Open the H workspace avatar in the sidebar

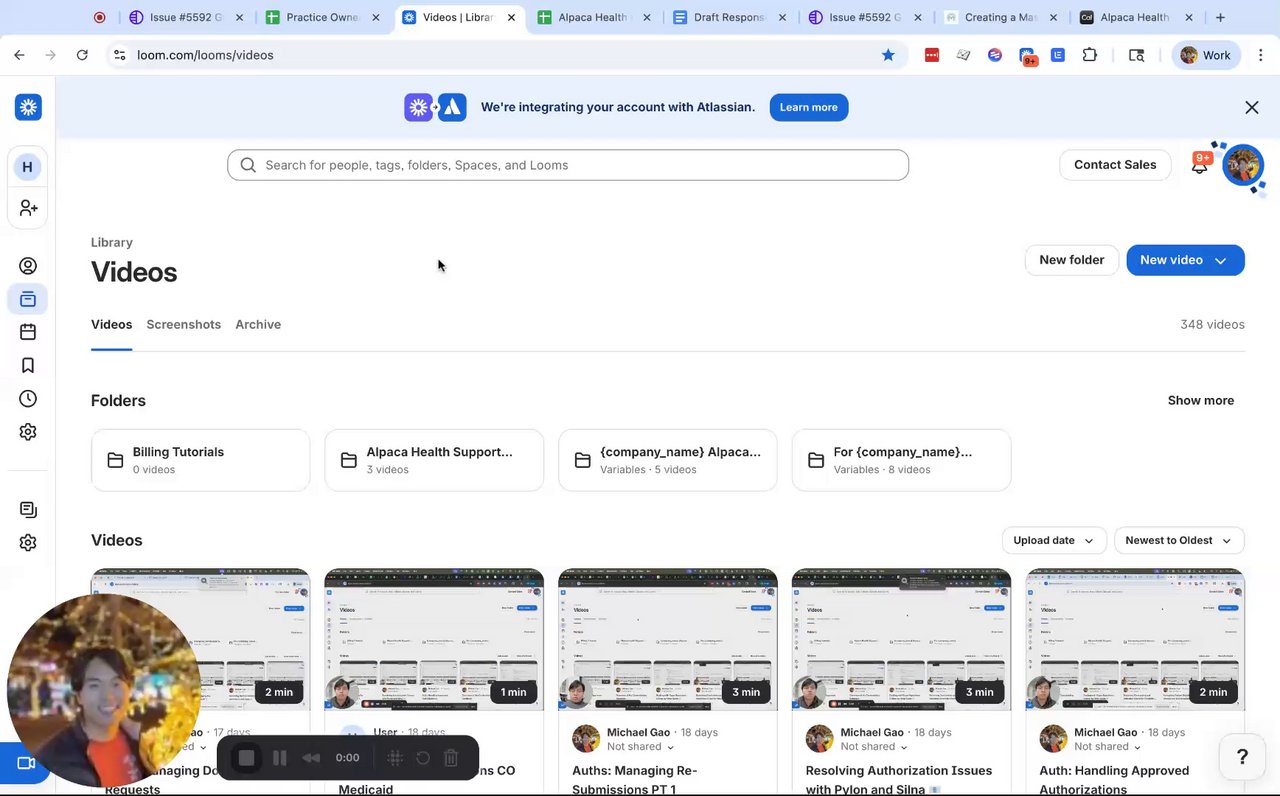pyautogui.click(x=27, y=167)
